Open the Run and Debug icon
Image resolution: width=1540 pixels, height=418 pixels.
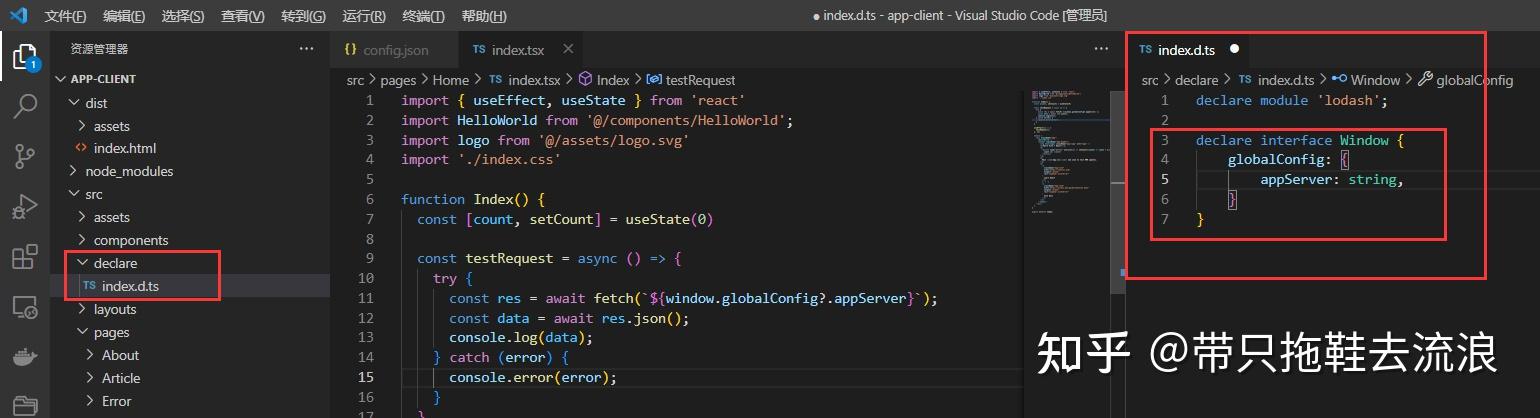[25, 207]
